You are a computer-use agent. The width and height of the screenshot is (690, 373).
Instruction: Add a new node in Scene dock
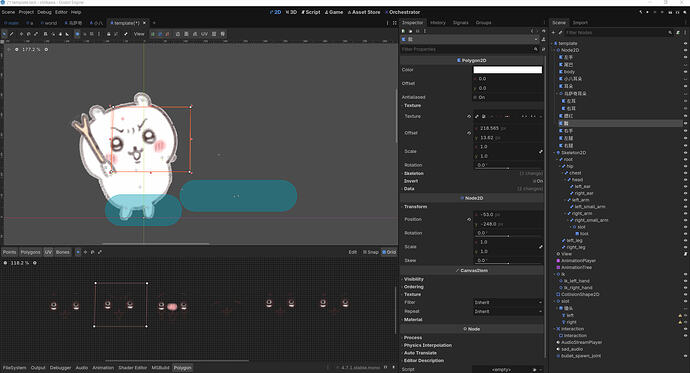[x=553, y=33]
